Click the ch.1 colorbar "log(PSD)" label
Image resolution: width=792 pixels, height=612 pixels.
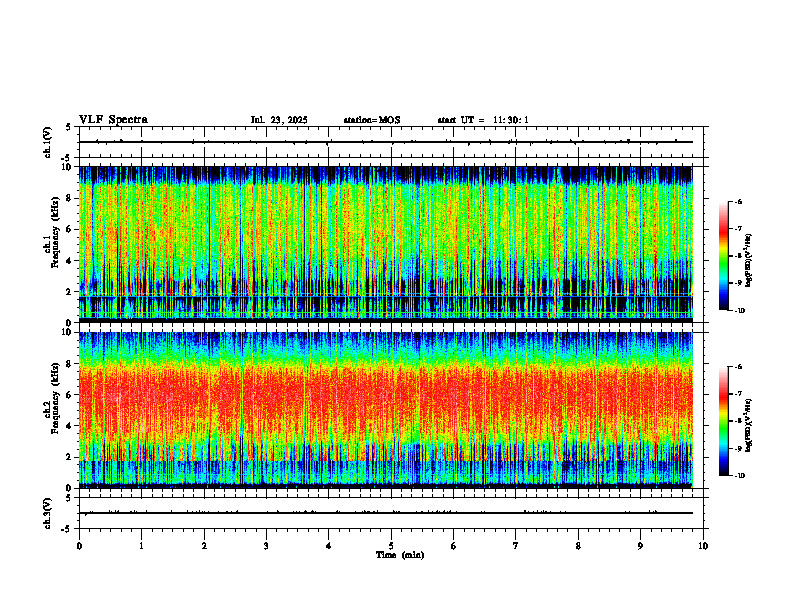pyautogui.click(x=749, y=261)
